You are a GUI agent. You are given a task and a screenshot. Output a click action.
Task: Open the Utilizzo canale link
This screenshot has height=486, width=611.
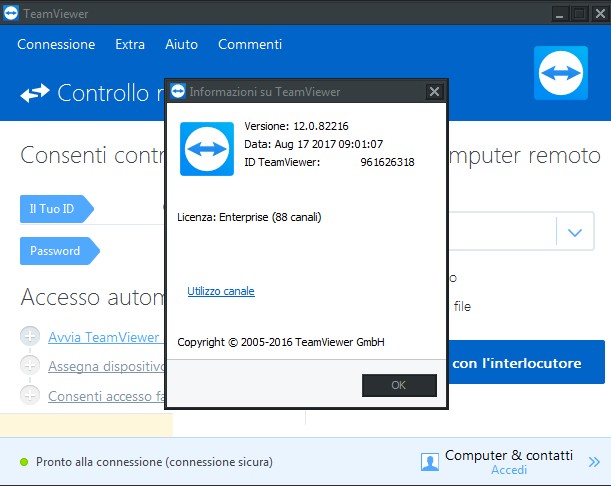[221, 291]
